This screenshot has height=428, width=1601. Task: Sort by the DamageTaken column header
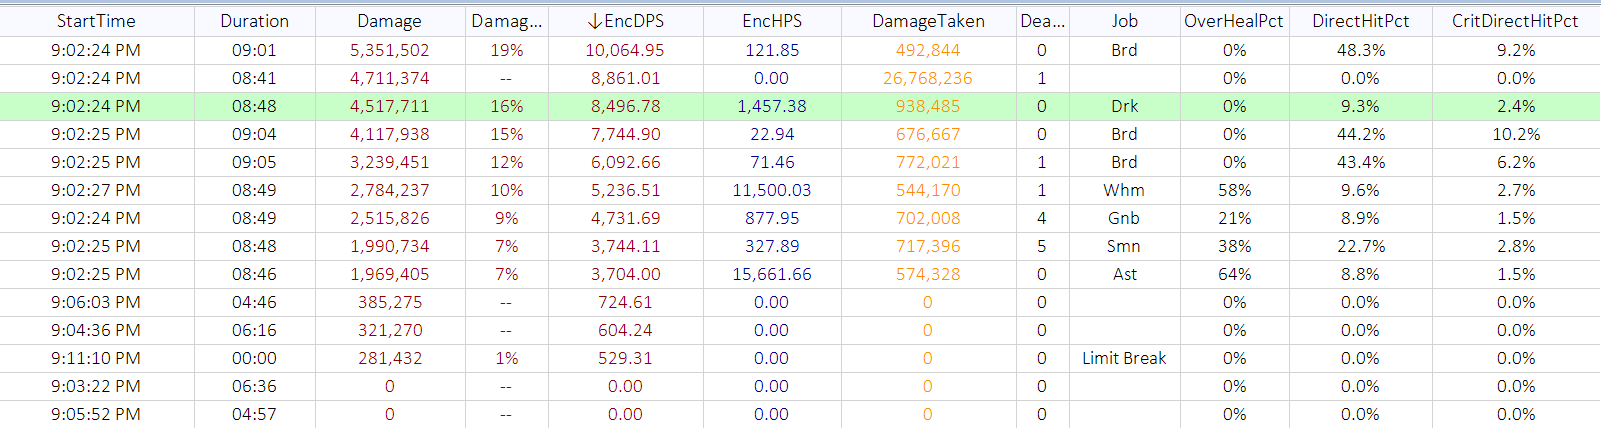[928, 21]
